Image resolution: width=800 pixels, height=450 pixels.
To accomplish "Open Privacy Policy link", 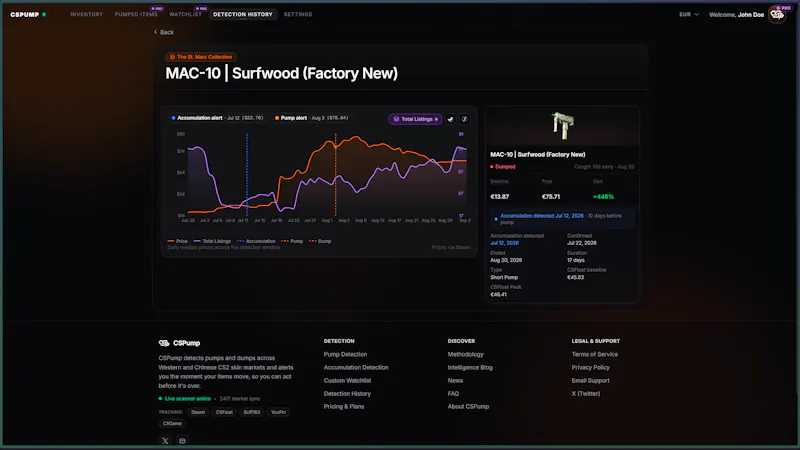I will [590, 367].
